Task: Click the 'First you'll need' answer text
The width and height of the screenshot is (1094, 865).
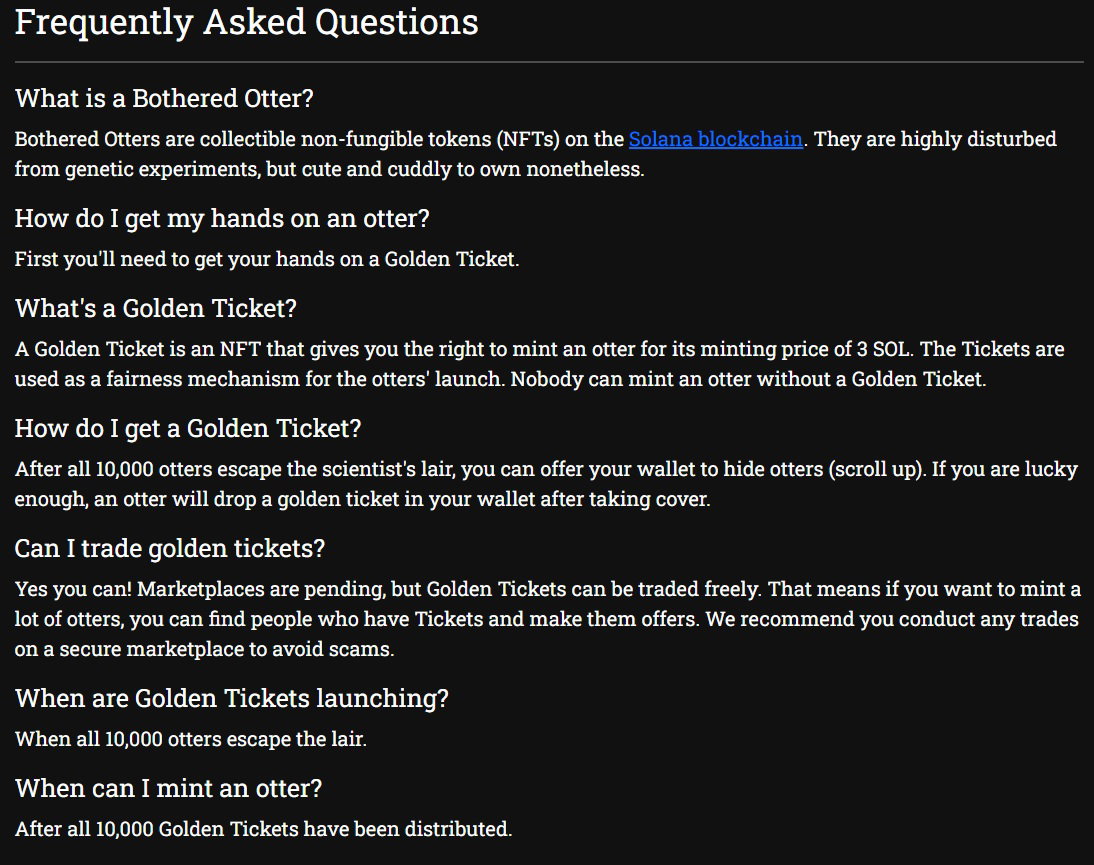Action: [x=267, y=260]
